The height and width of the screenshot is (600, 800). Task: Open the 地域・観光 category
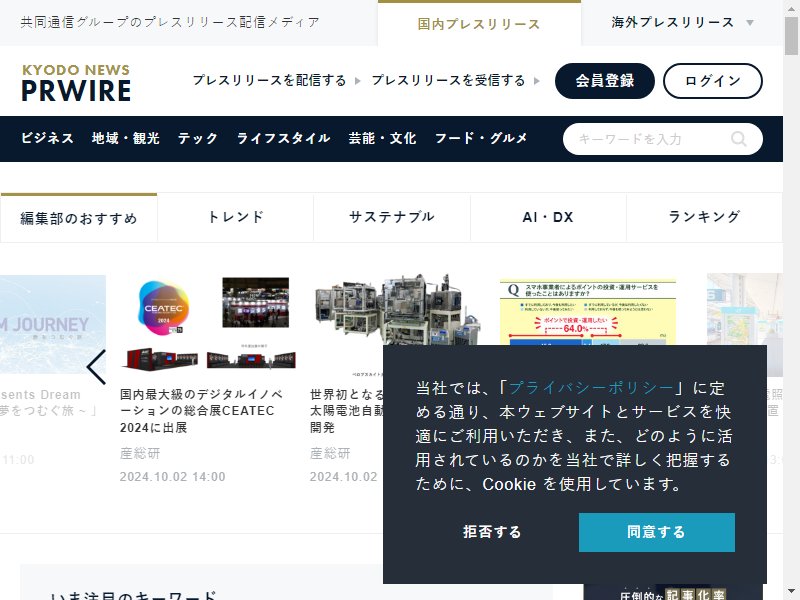point(126,138)
